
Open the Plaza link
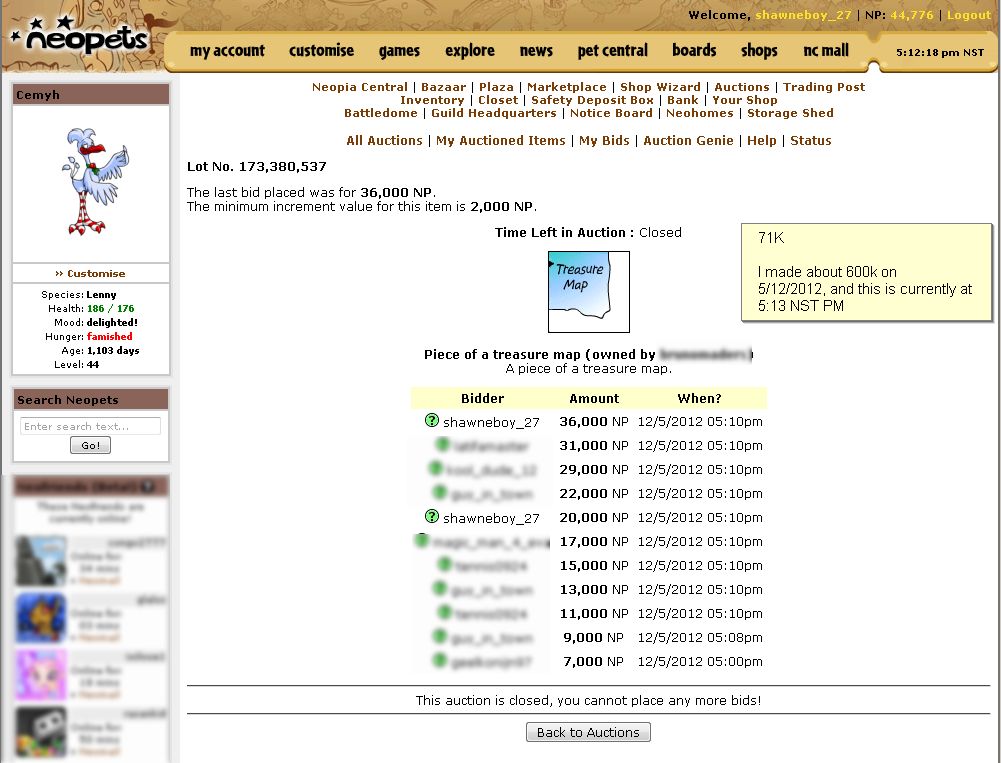tap(496, 87)
